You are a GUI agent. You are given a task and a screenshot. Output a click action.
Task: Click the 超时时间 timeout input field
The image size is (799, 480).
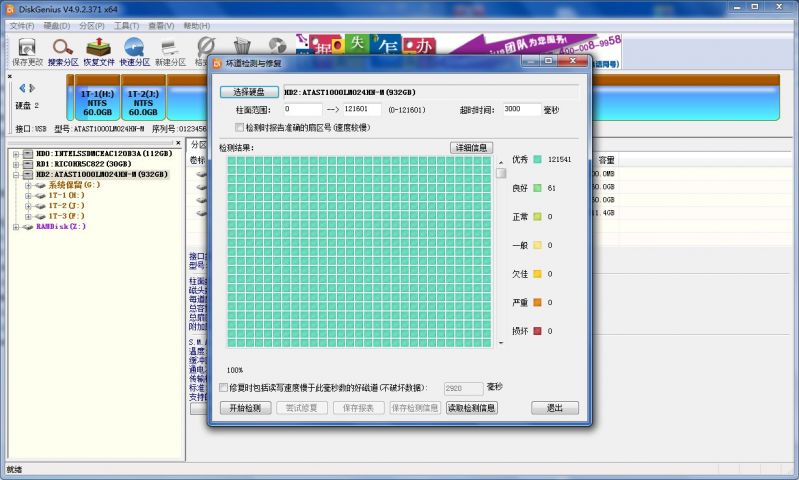coord(523,110)
